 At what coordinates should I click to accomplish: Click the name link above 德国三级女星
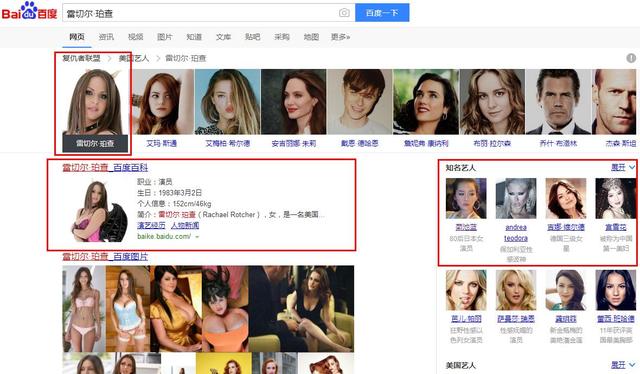click(x=566, y=227)
